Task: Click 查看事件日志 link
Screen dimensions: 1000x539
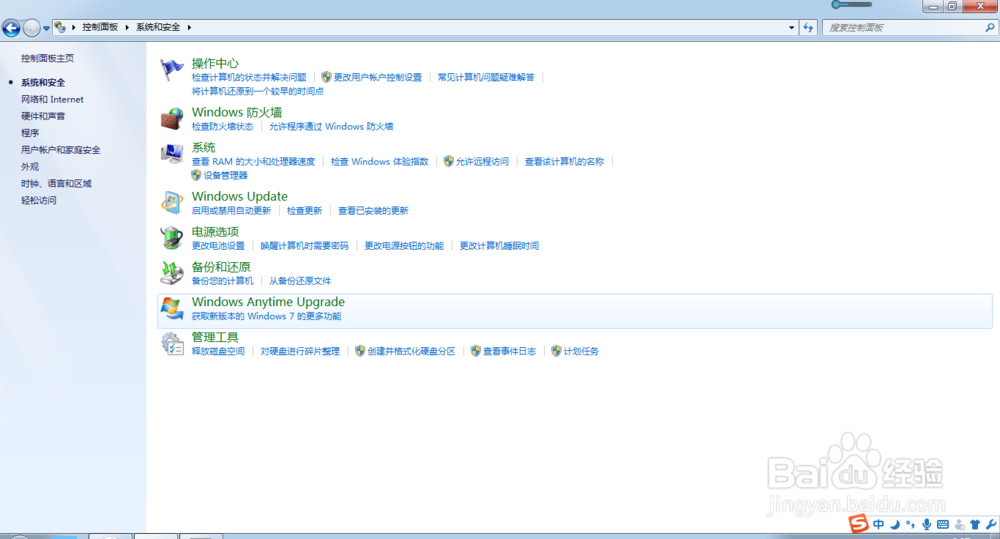Action: pyautogui.click(x=510, y=351)
